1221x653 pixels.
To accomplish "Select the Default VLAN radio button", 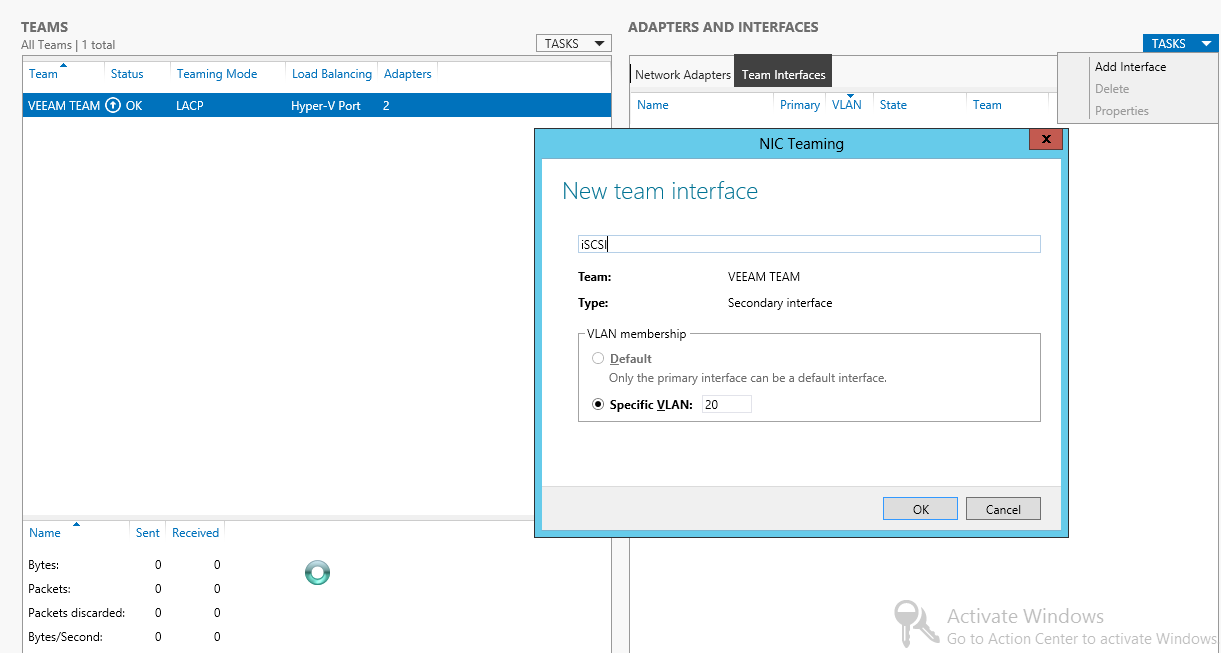I will [x=598, y=358].
